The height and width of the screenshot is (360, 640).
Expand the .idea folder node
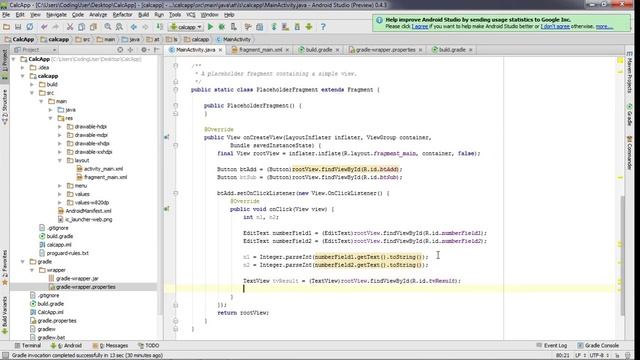(23, 68)
